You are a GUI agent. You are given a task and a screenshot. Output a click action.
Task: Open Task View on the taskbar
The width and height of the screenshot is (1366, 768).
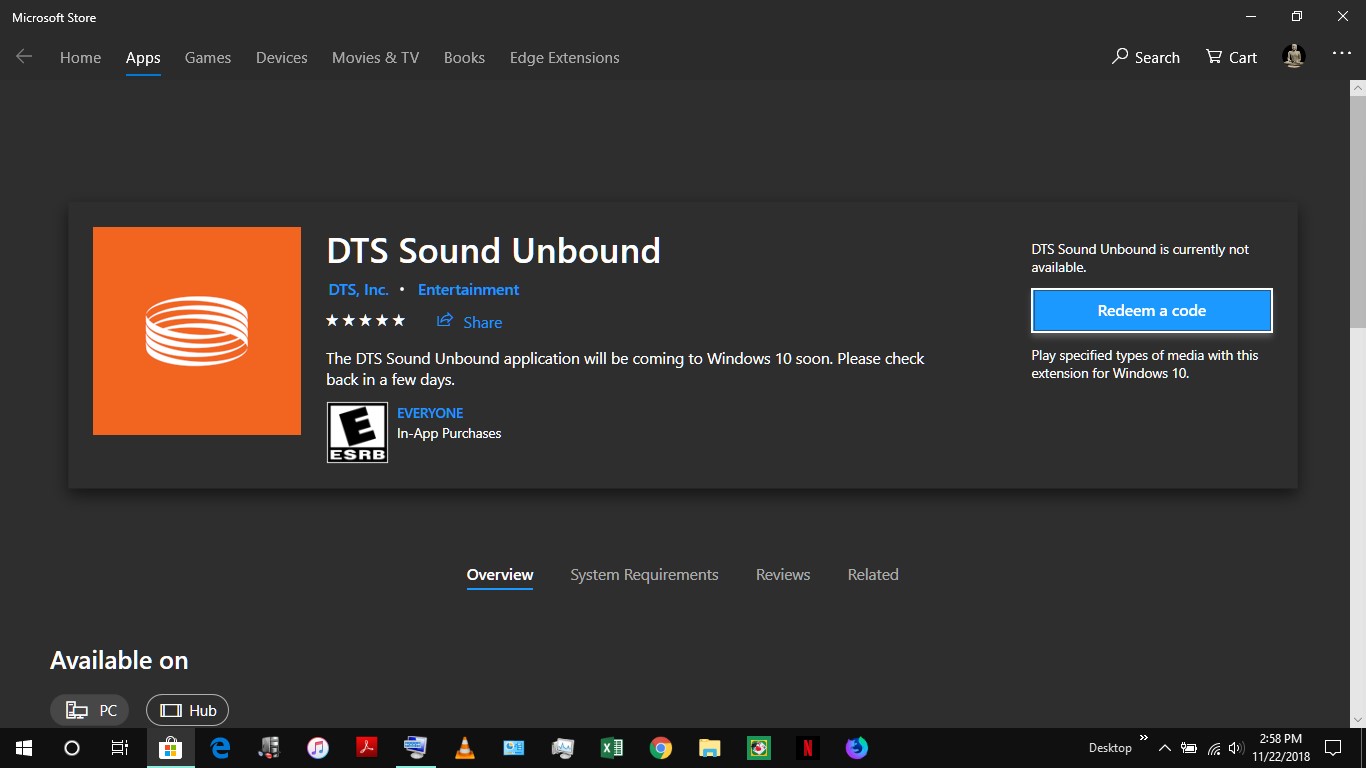click(x=120, y=748)
